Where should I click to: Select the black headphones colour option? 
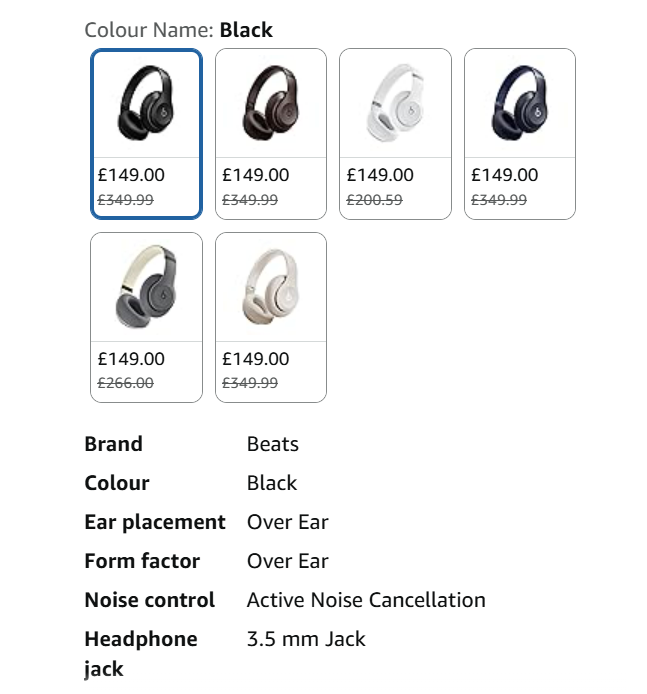click(x=146, y=105)
